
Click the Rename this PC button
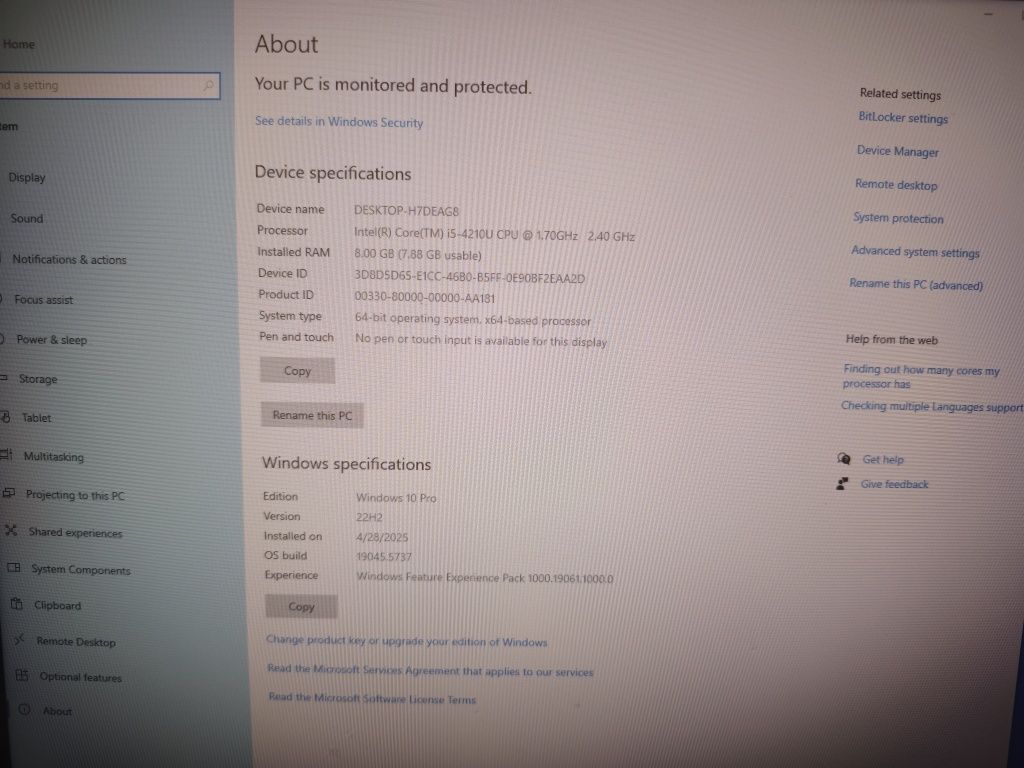312,415
